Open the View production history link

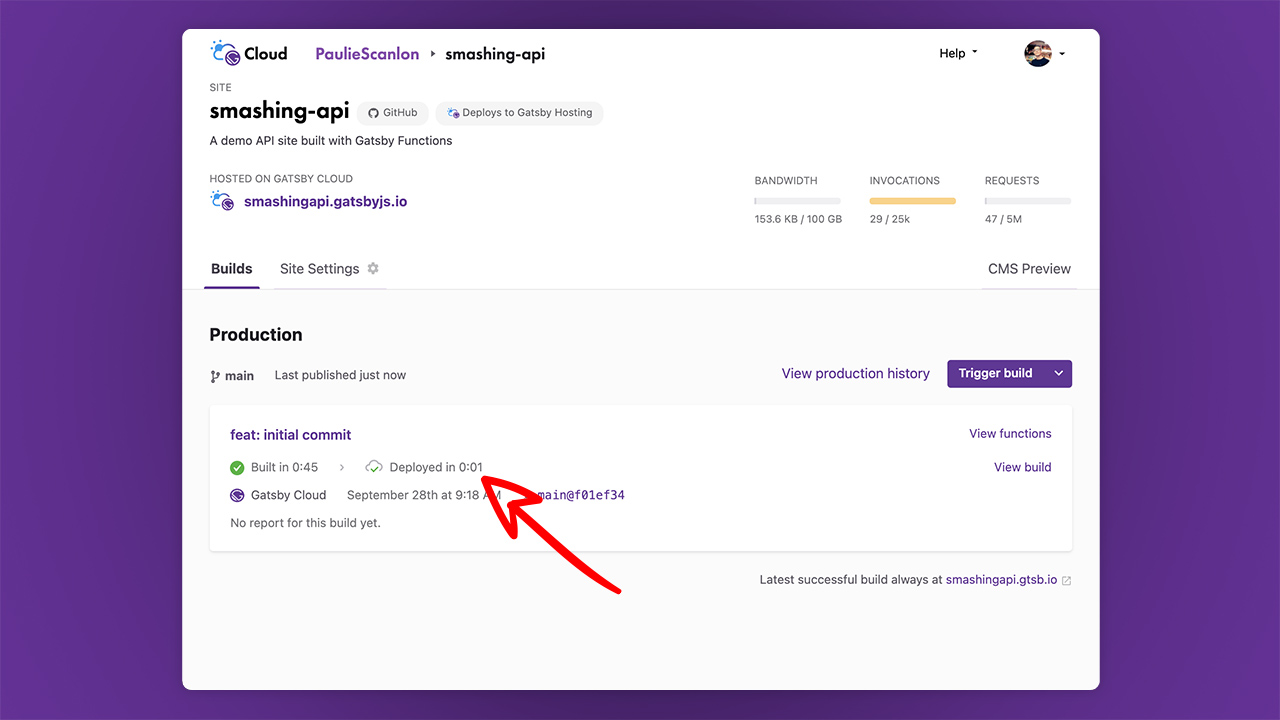(x=856, y=373)
